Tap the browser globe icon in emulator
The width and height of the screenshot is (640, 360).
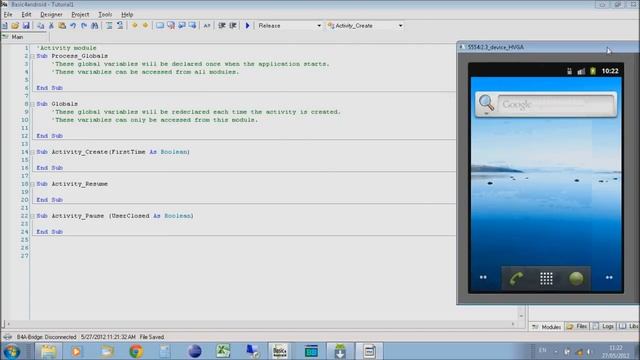point(576,278)
